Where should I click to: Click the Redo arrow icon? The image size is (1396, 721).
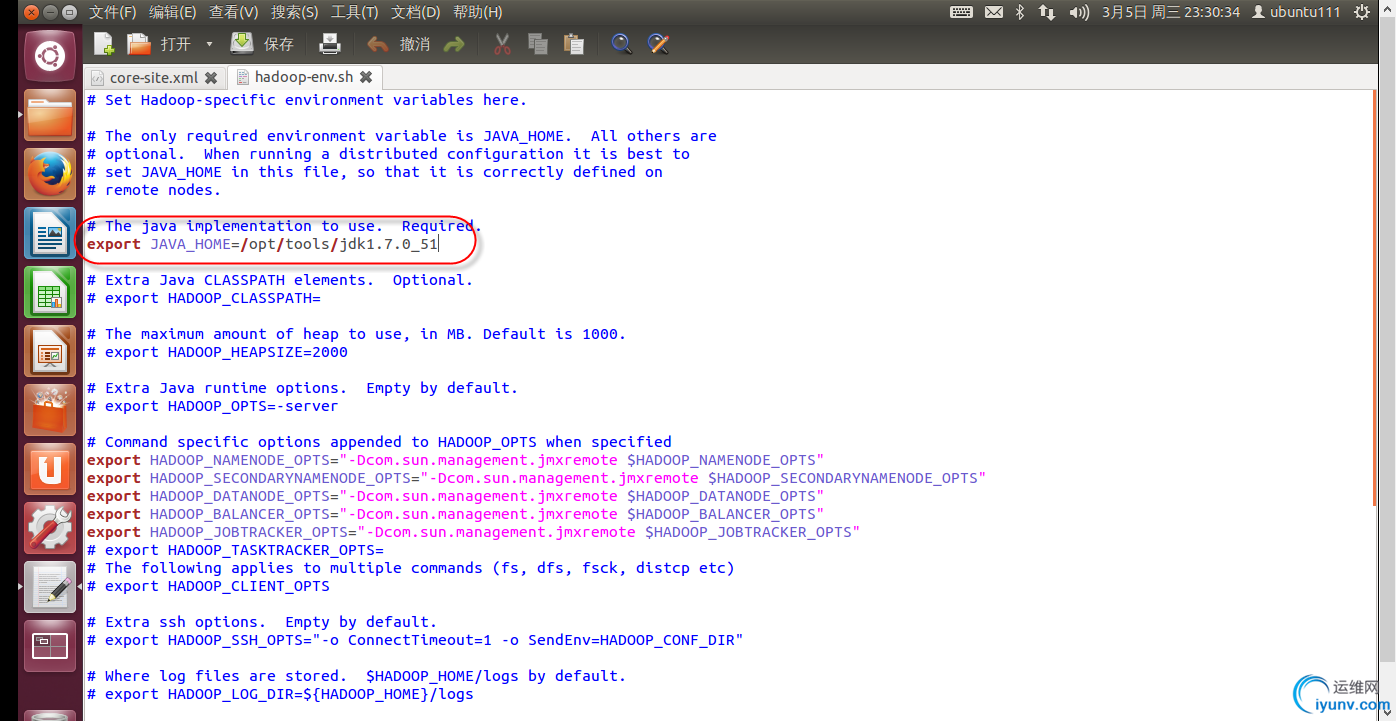point(454,44)
